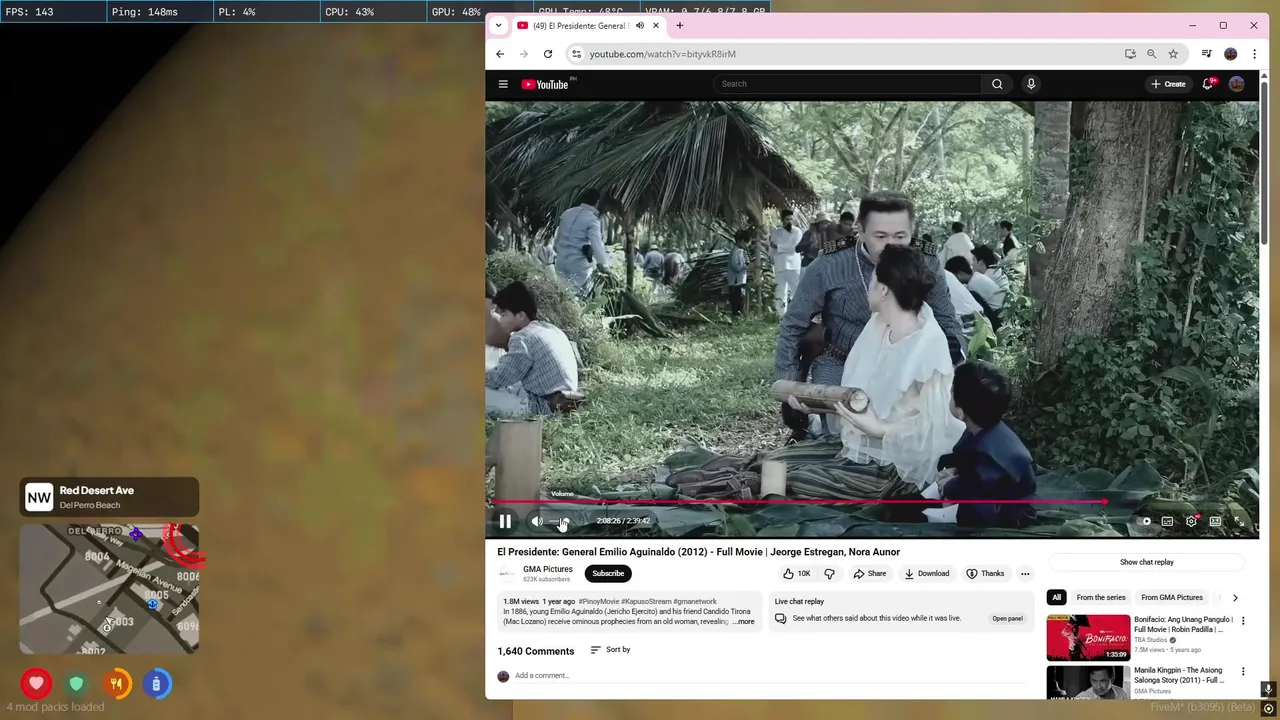Go forward in the browser
The width and height of the screenshot is (1280, 720).
coord(524,54)
